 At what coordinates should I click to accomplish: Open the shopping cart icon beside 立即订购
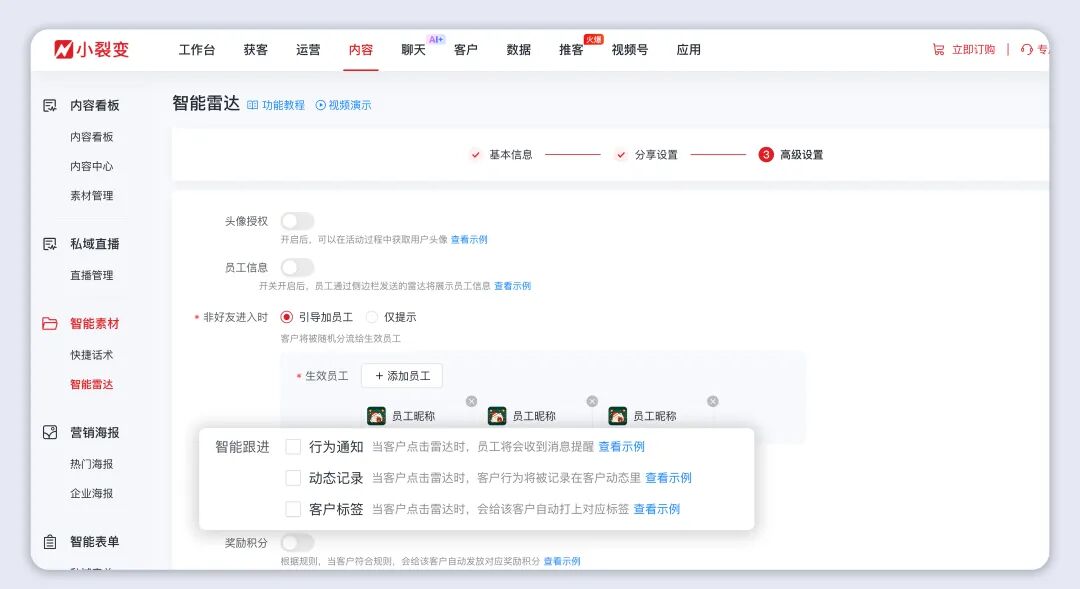pyautogui.click(x=936, y=48)
